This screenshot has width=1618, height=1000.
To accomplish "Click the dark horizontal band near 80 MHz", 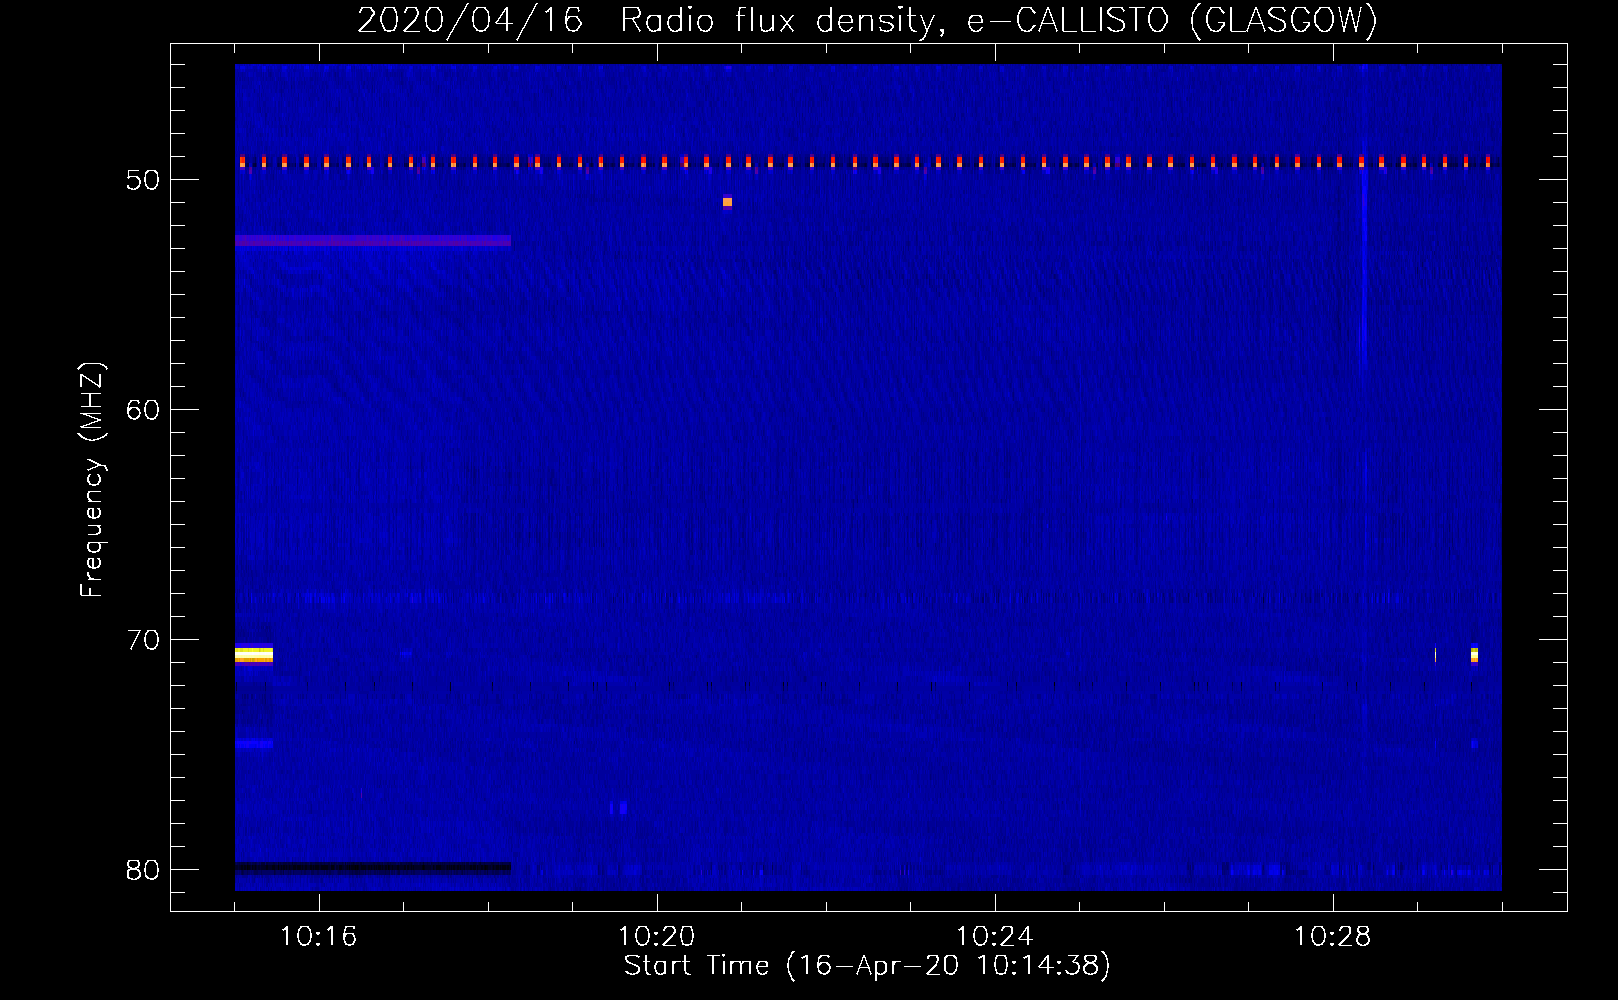I will pyautogui.click(x=372, y=867).
